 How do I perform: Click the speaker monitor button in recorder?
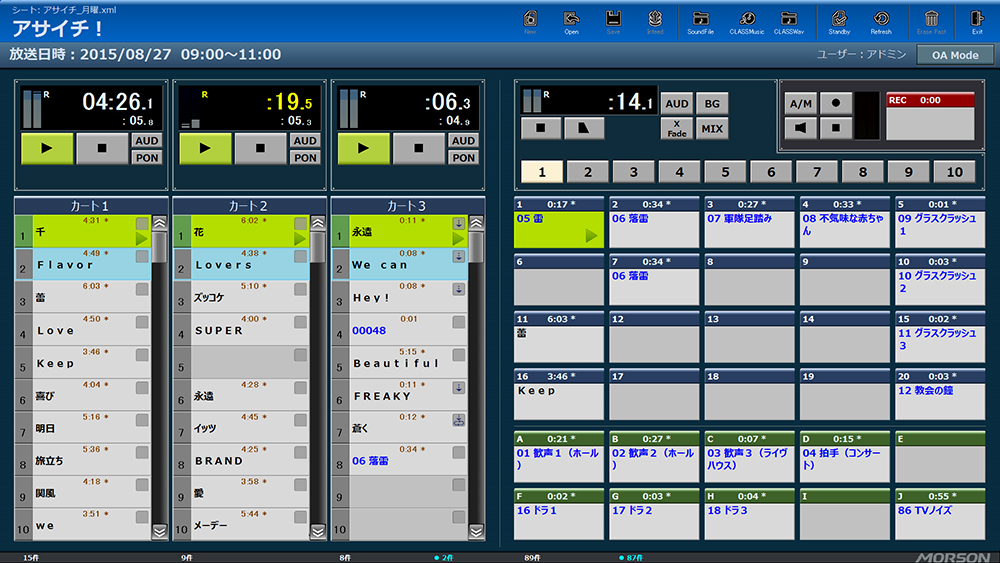800,128
